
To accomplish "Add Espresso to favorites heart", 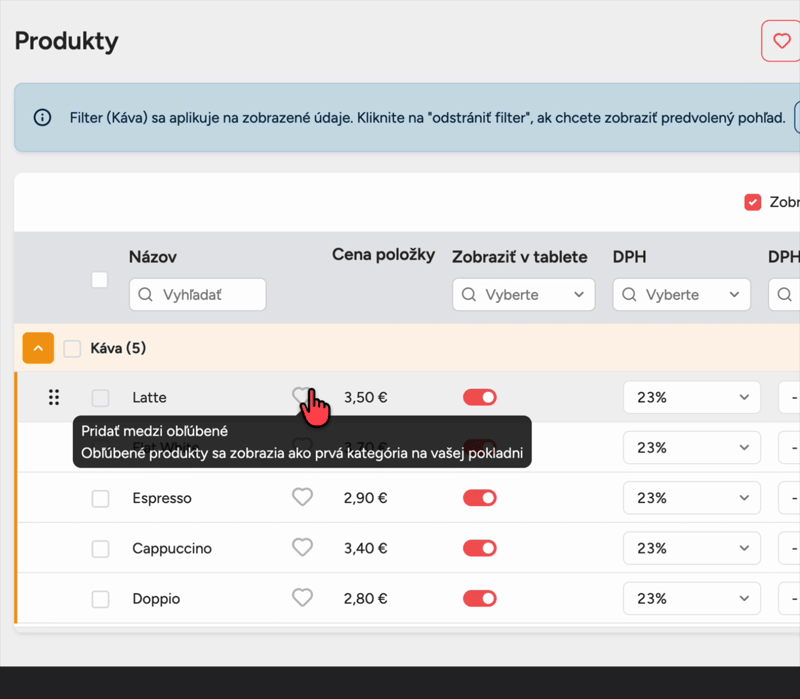I will 302,497.
